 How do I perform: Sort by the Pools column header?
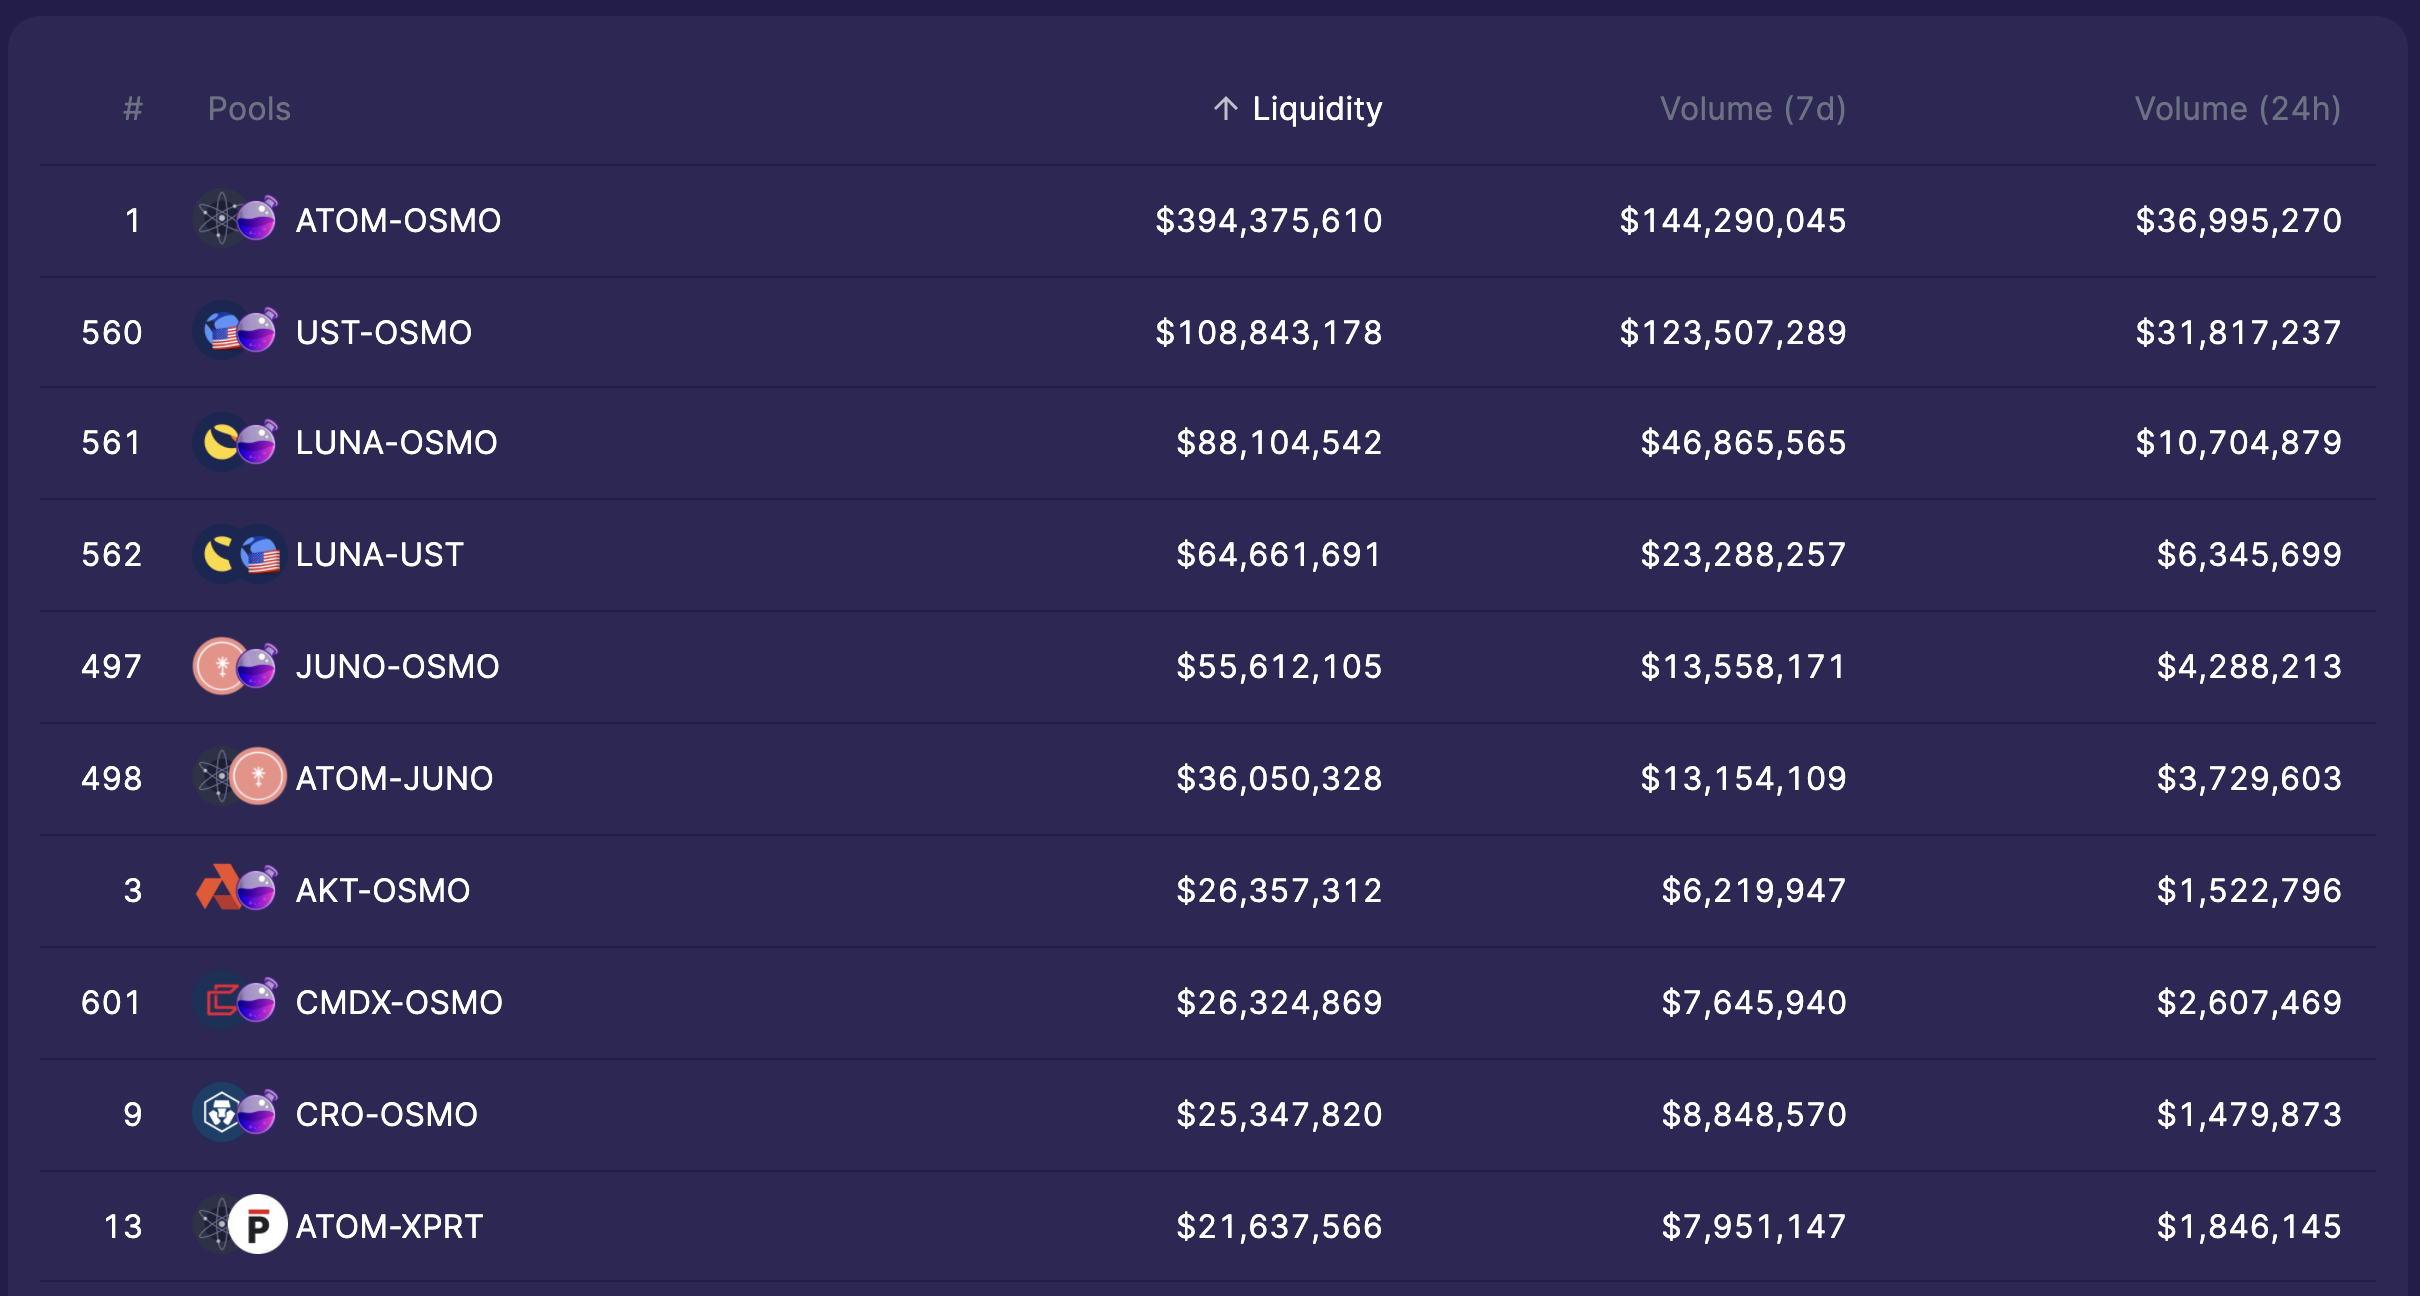click(x=249, y=108)
